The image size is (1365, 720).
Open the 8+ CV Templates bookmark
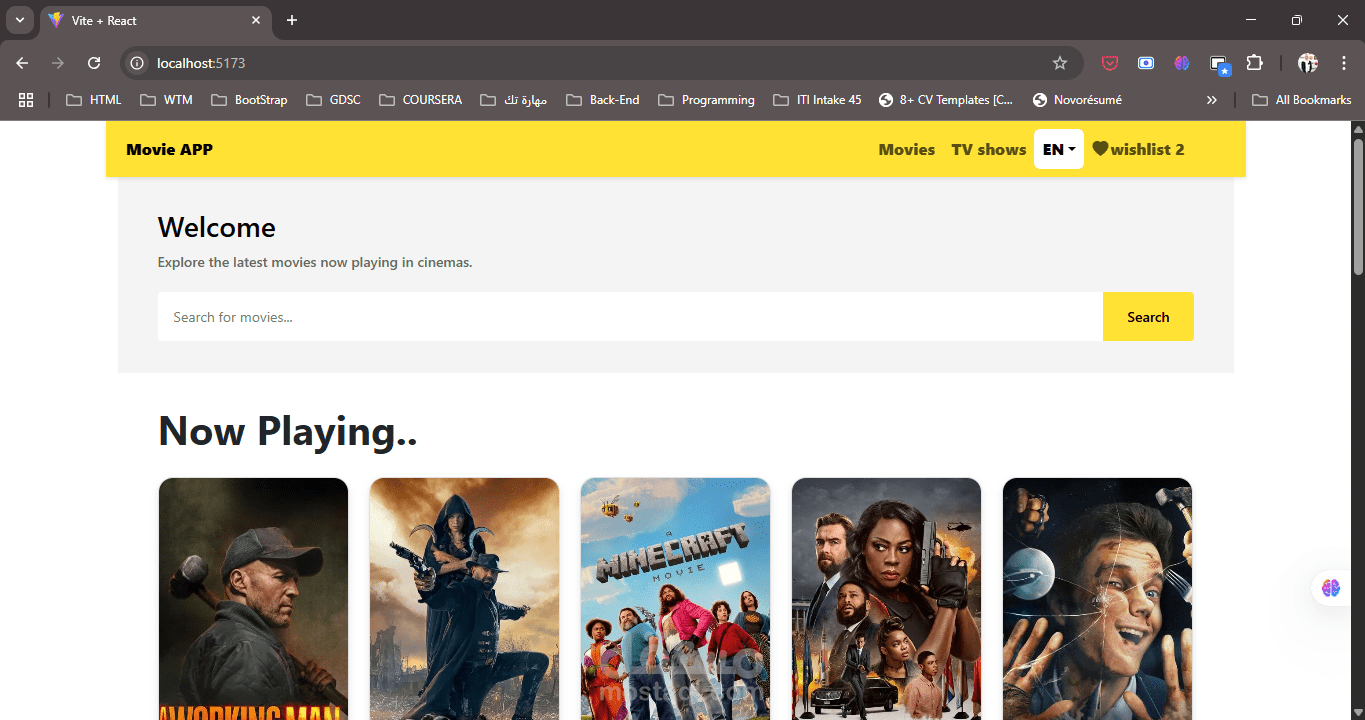pos(946,100)
